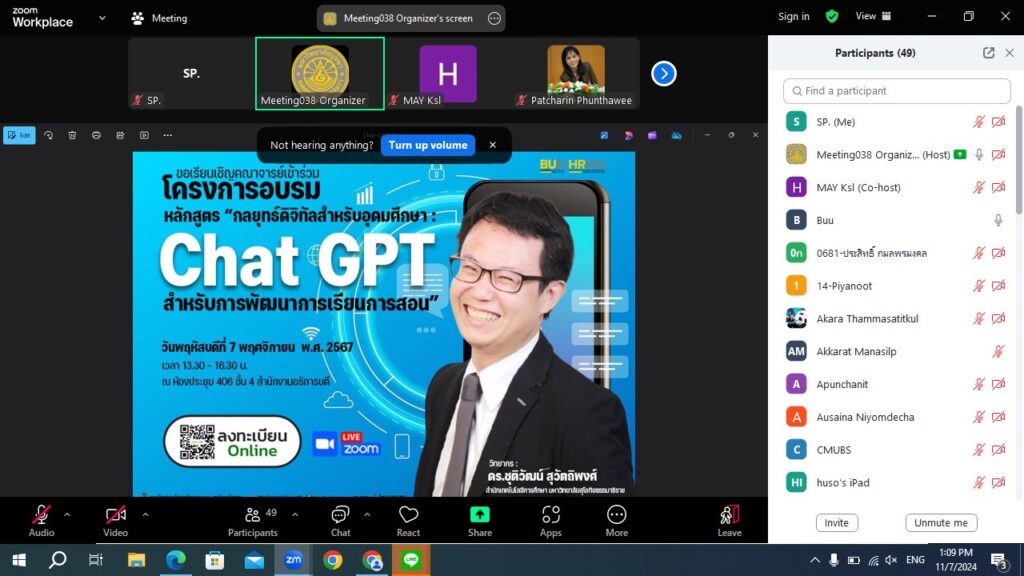Click the encryption shield icon
This screenshot has height=576, width=1024.
pos(832,16)
